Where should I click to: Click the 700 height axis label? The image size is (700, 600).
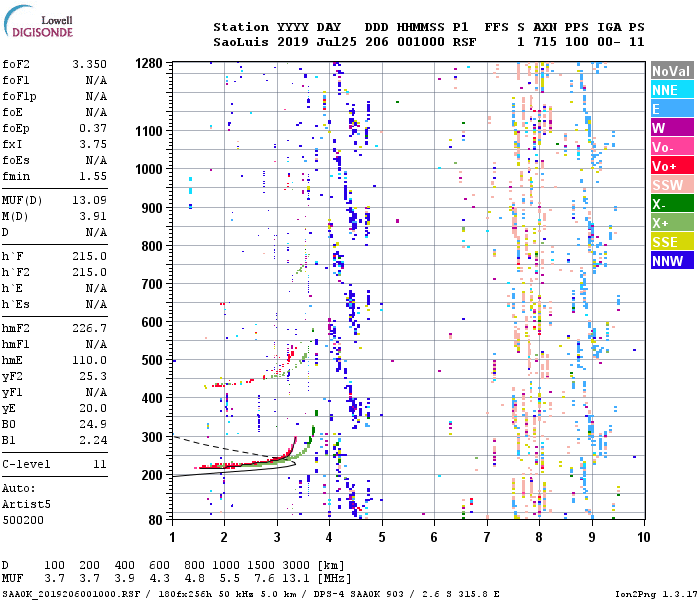152,284
